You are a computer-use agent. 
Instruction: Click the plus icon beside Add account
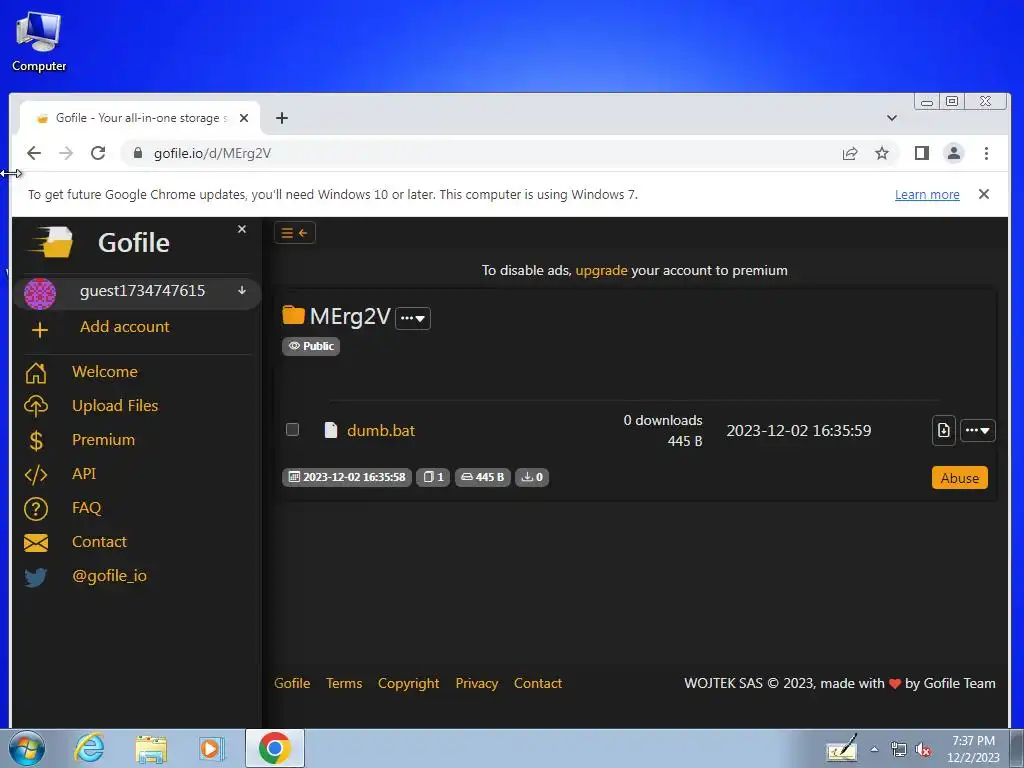pos(40,330)
